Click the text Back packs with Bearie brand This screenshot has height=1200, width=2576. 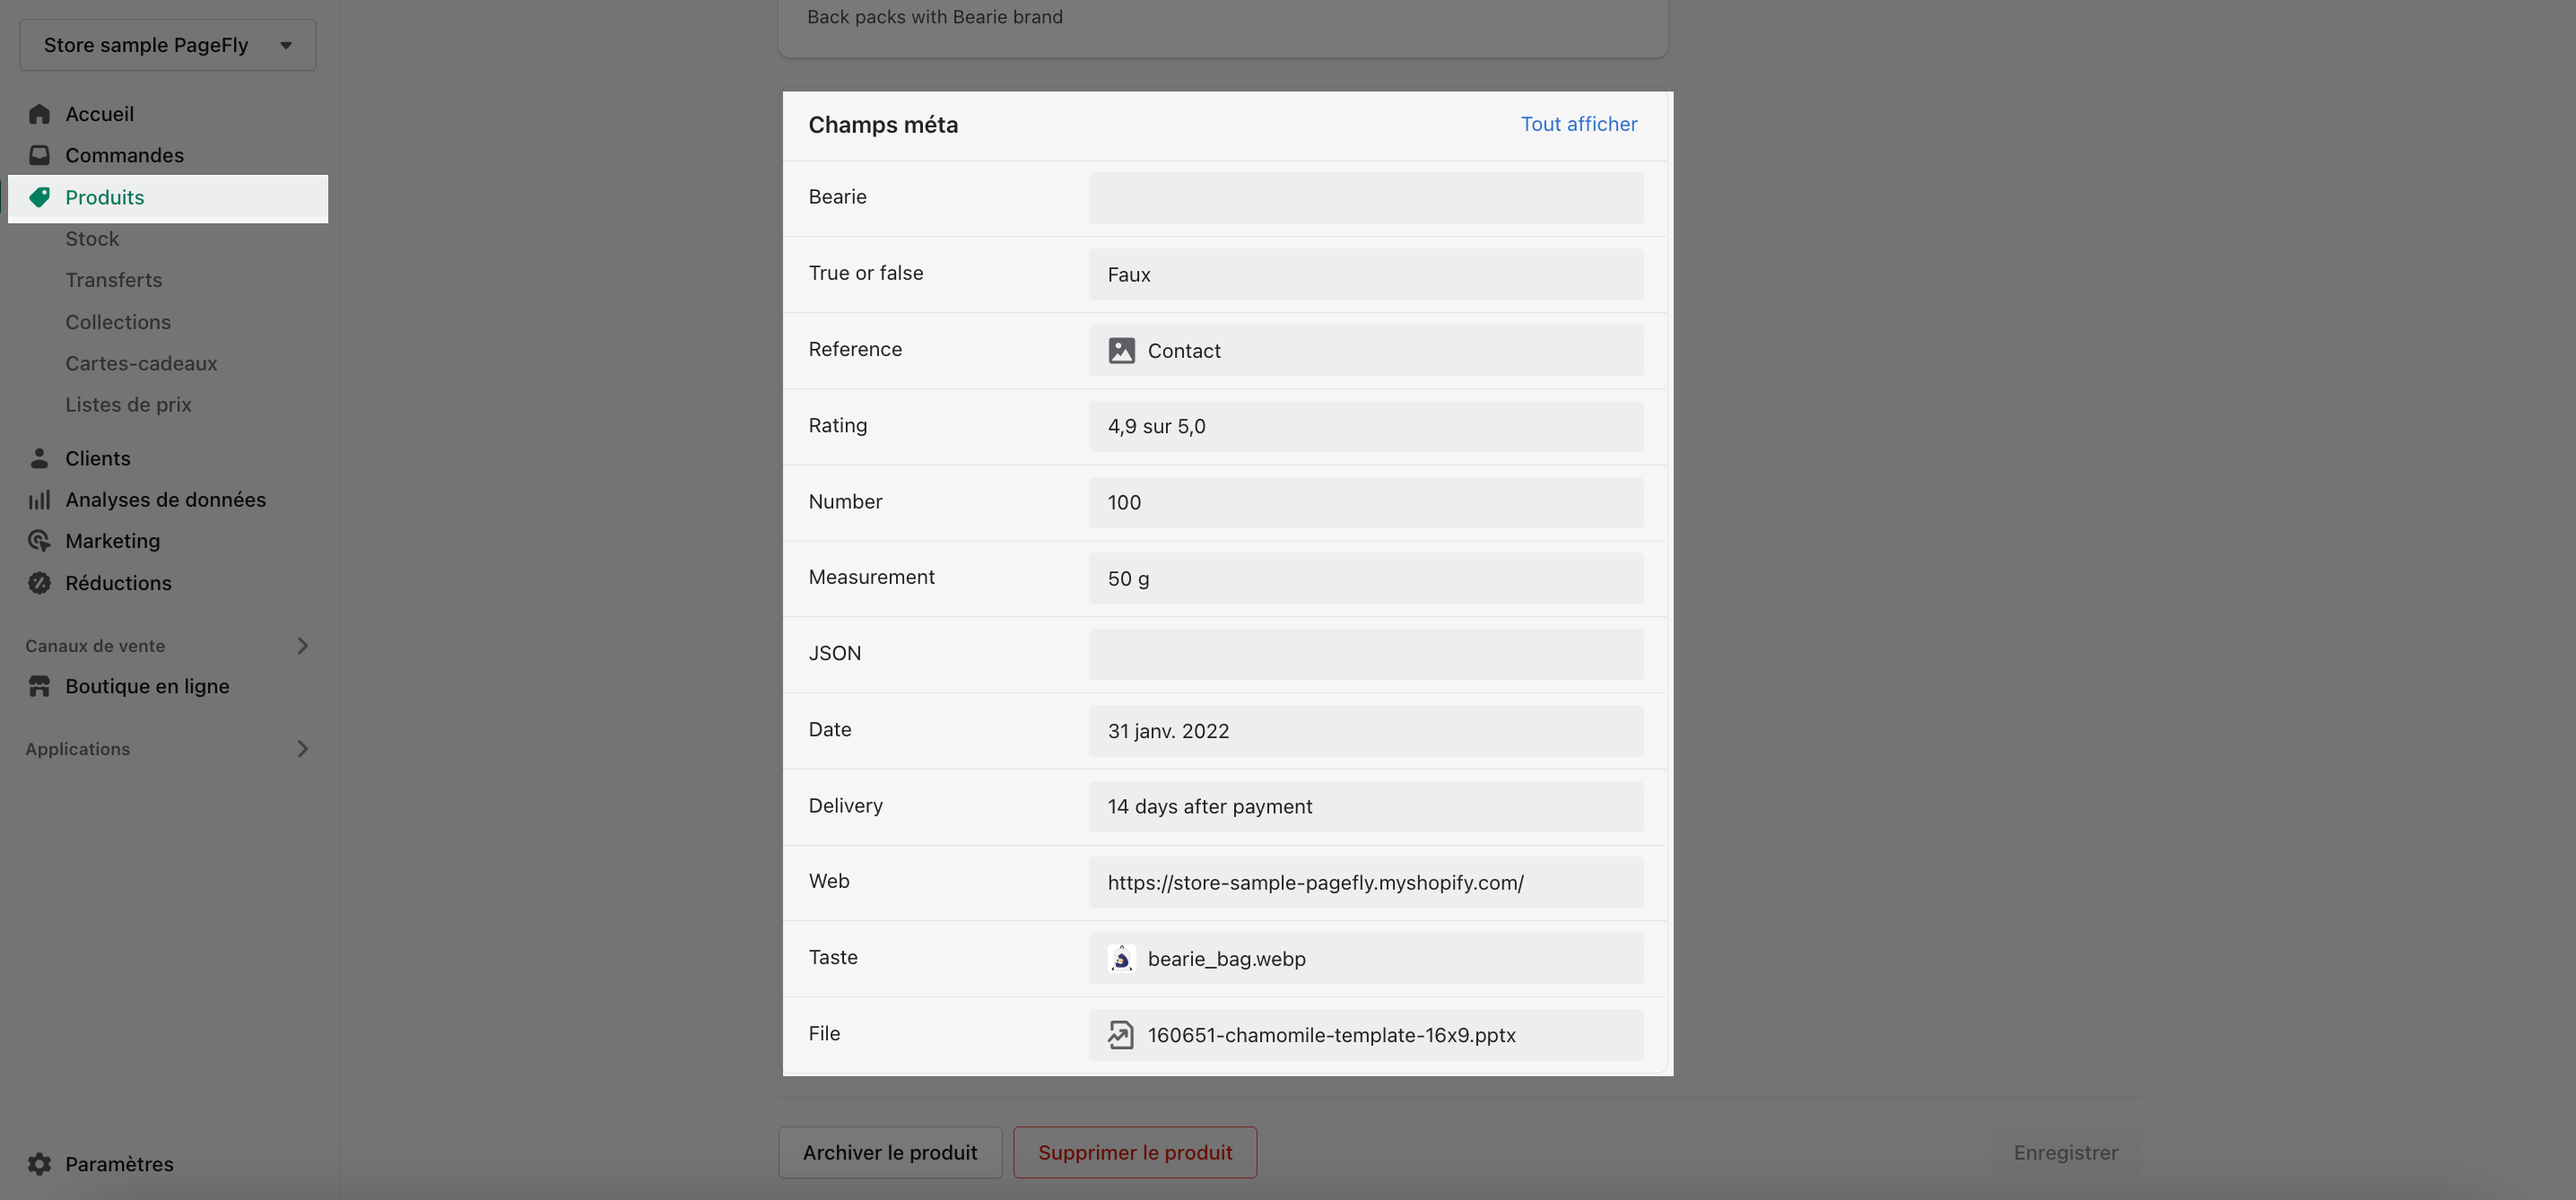[x=935, y=17]
